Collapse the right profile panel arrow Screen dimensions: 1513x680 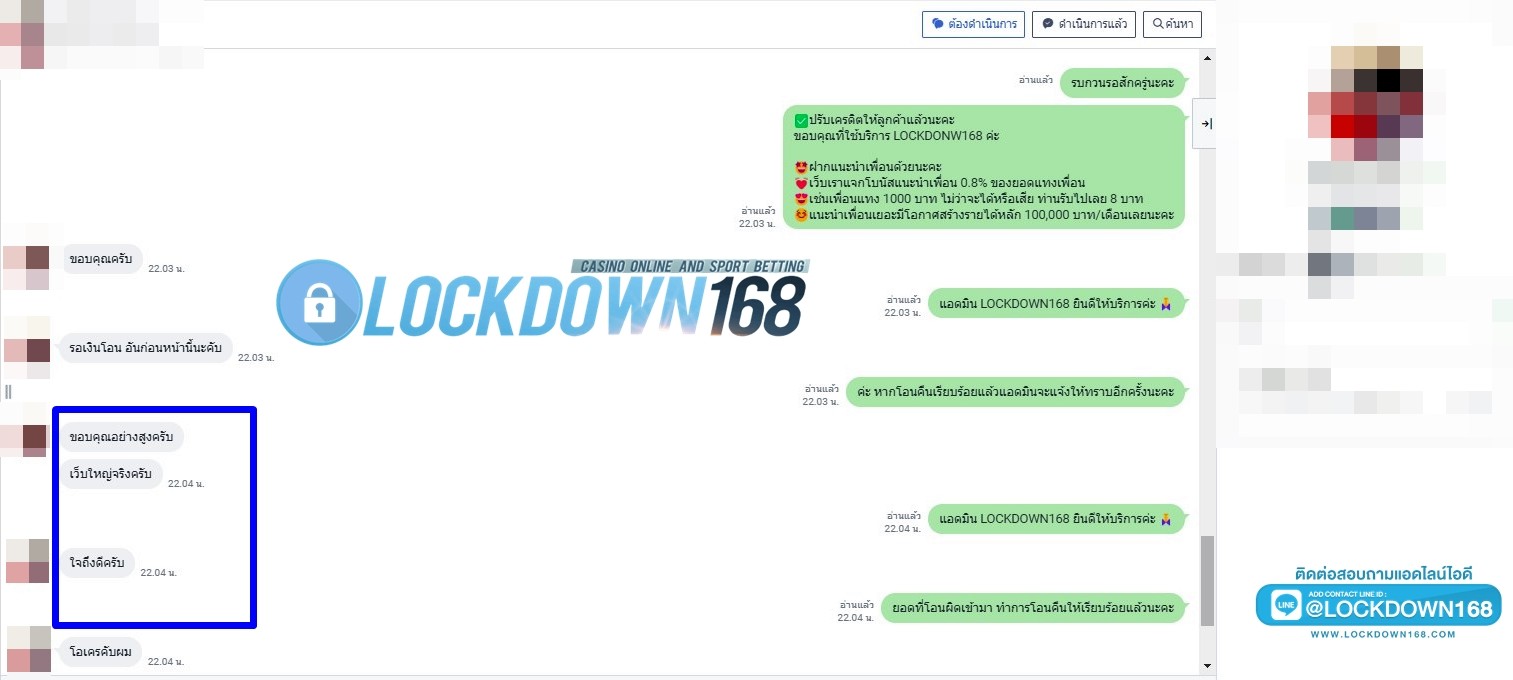pos(1205,124)
